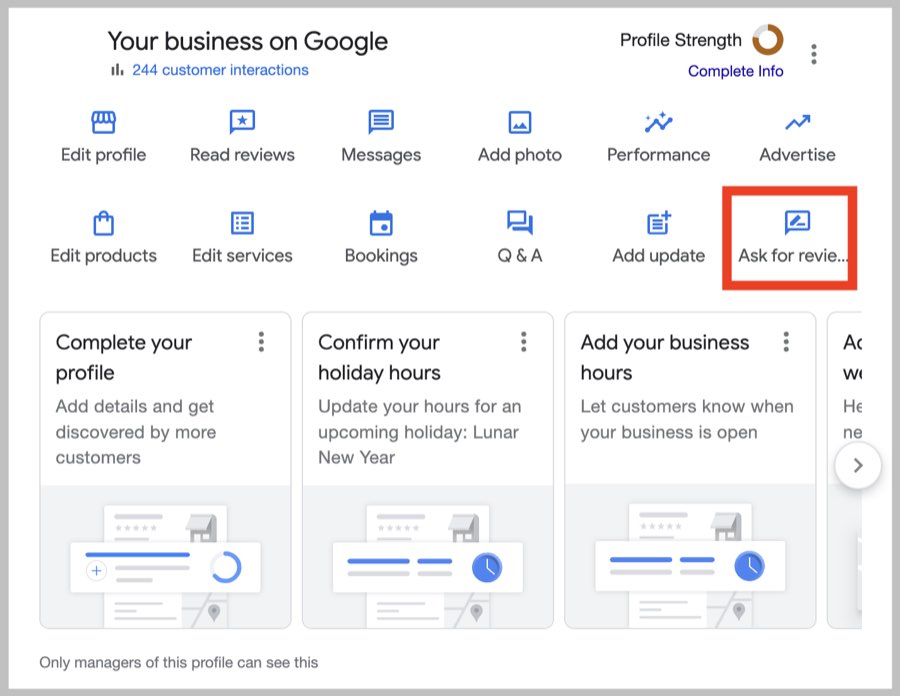Screen dimensions: 900x696
Task: Click the Complete Info link
Action: tap(736, 71)
